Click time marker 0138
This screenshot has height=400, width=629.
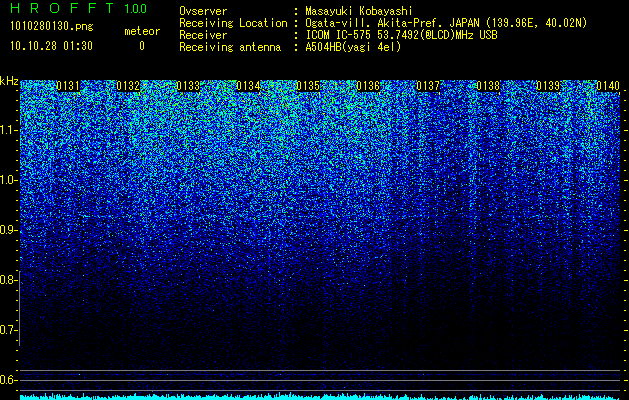pos(488,86)
